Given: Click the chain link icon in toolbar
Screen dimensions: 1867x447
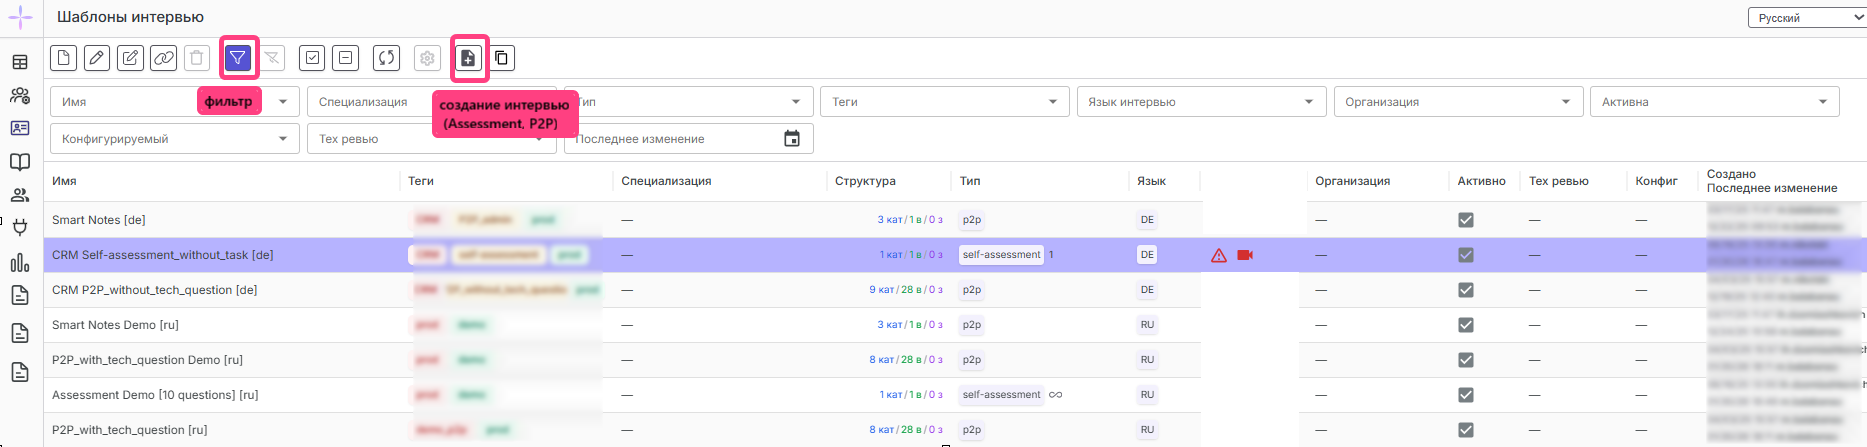Looking at the screenshot, I should tap(164, 58).
